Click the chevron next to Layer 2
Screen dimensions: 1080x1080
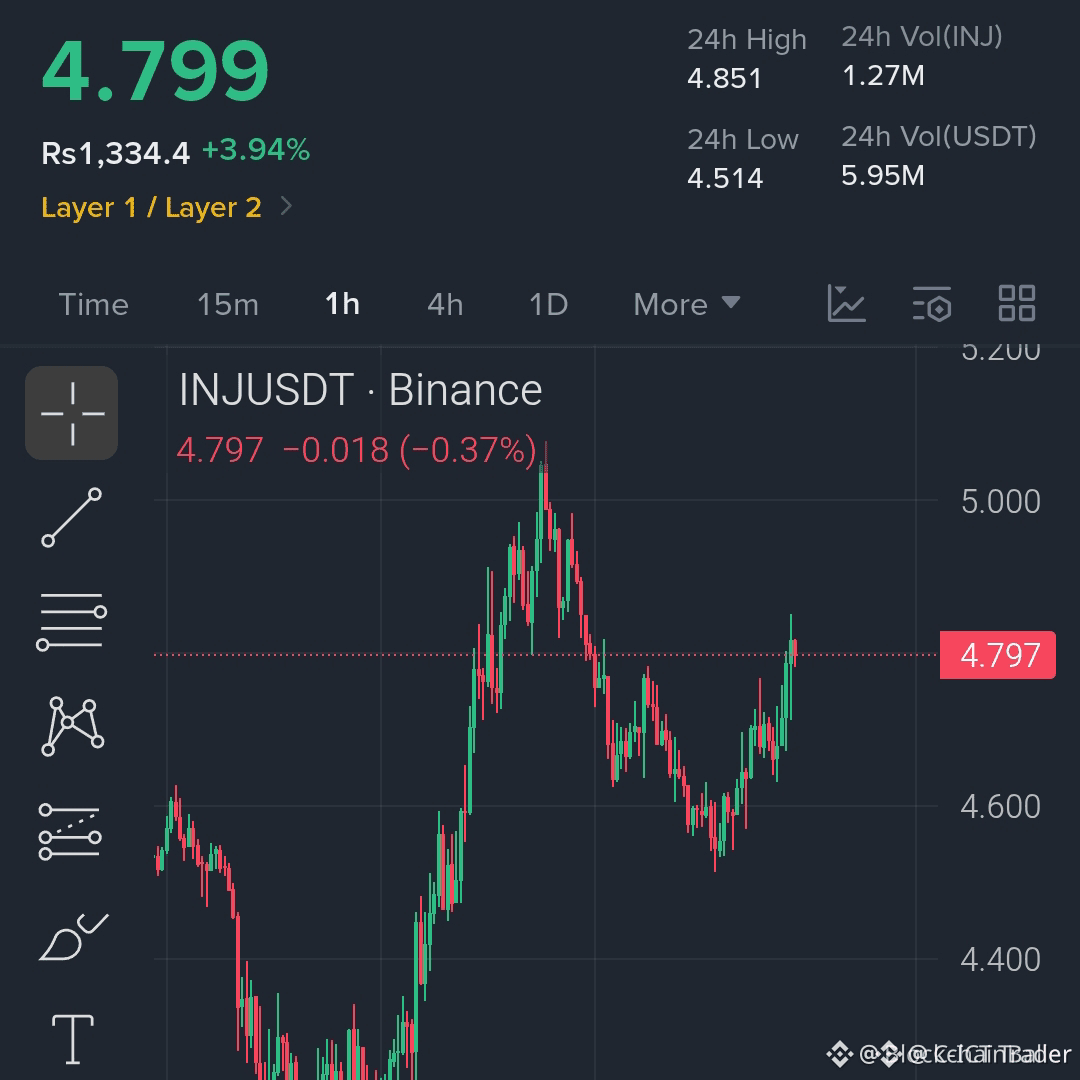point(287,206)
